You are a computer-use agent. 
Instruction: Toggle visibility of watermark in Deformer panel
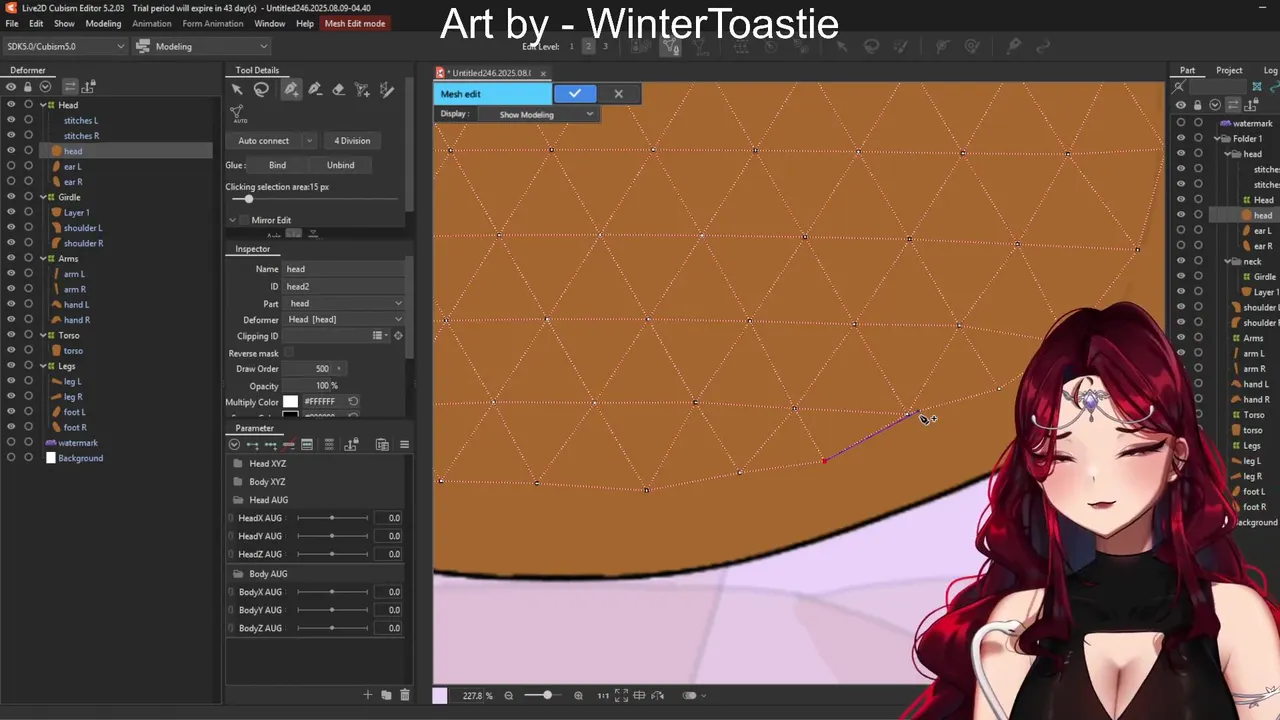(11, 442)
